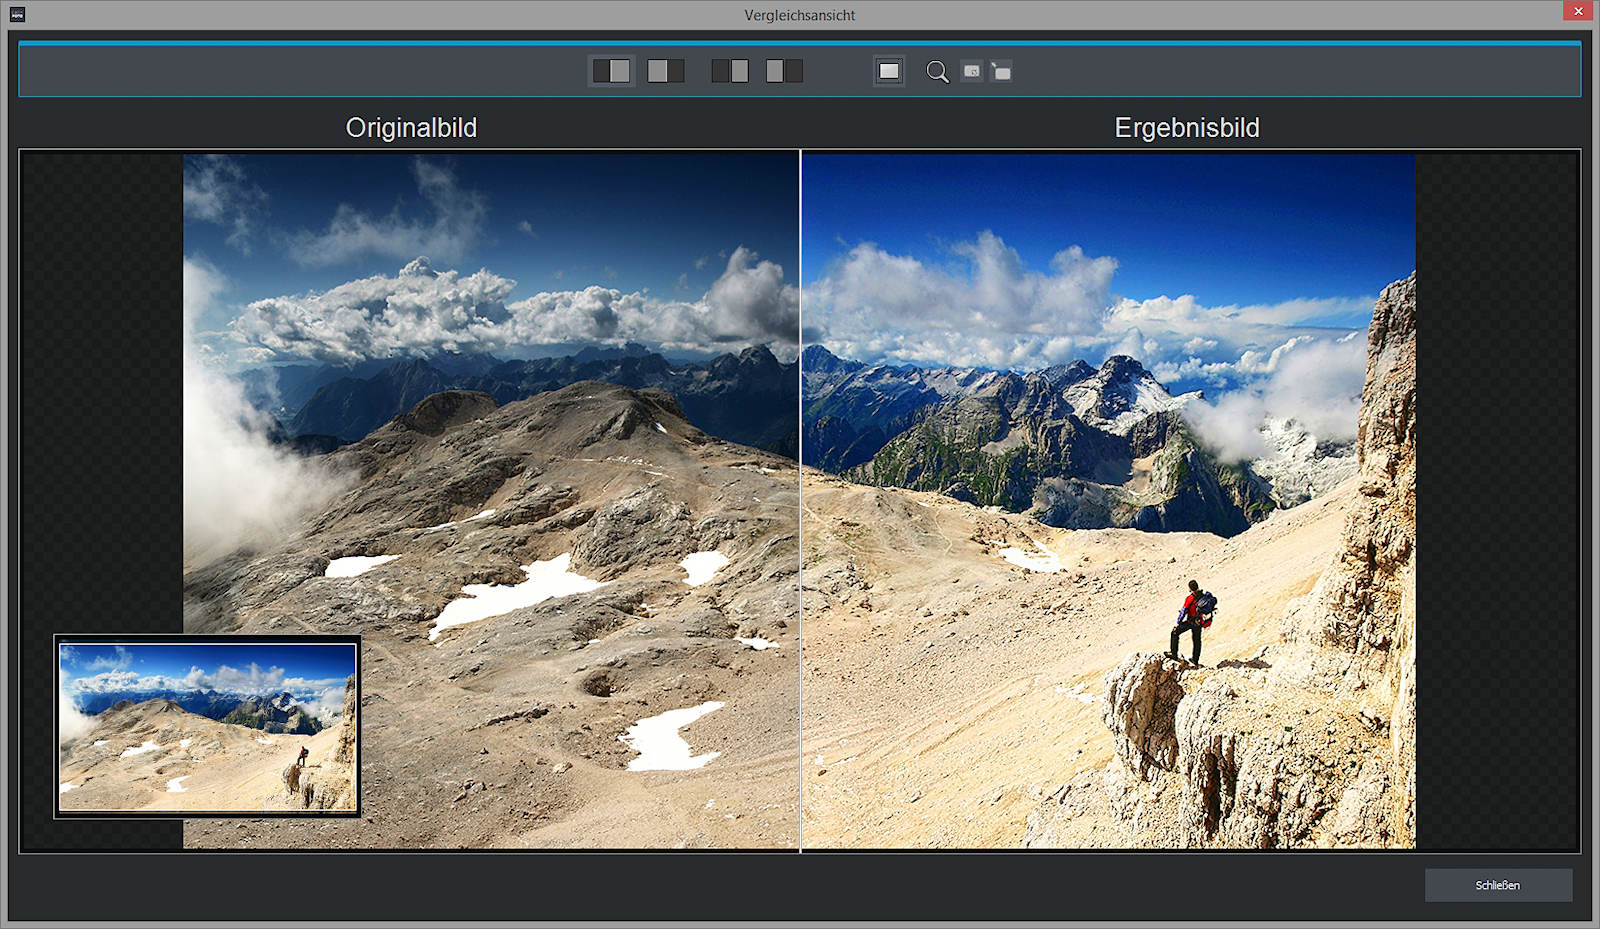1600x929 pixels.
Task: Click the small navigator thumbnail preview
Action: click(x=207, y=726)
